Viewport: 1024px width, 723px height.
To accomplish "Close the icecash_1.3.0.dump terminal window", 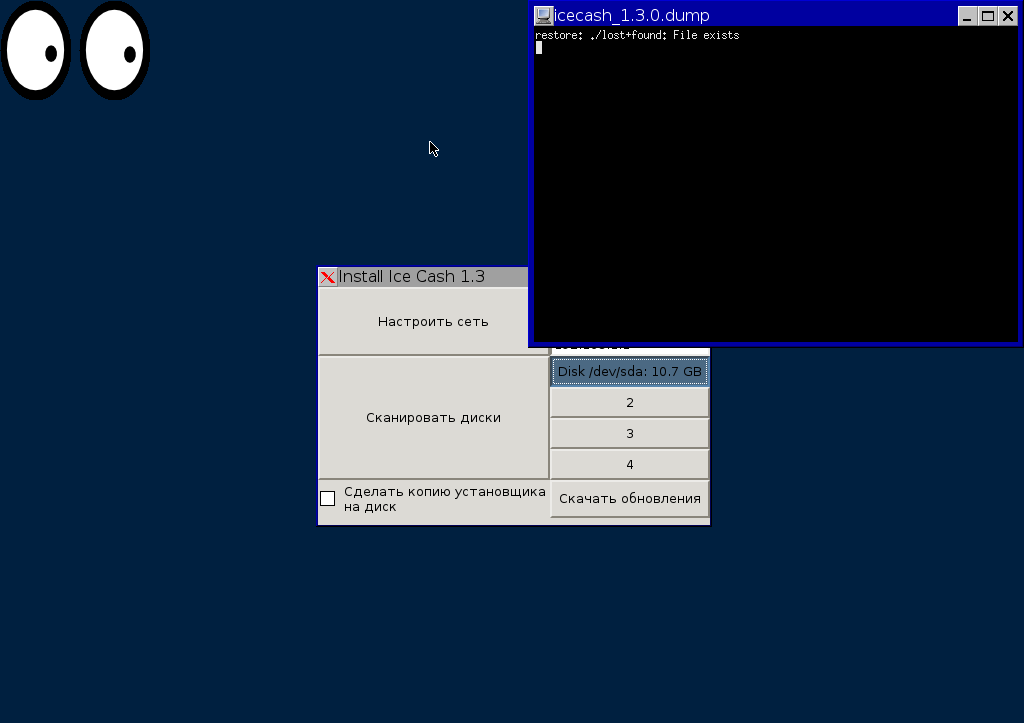I will pos(1008,16).
